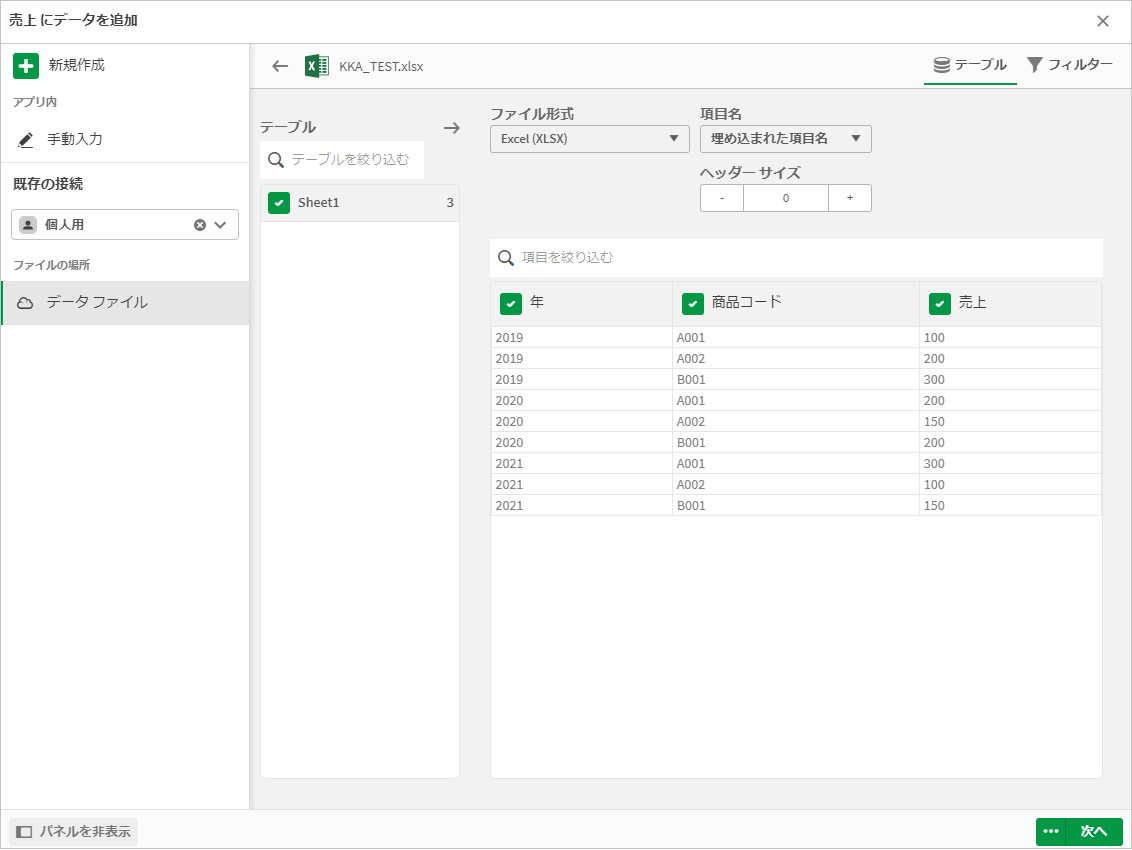The height and width of the screenshot is (850, 1132).
Task: Uncheck the Sheet1 table checkbox
Action: (x=279, y=203)
